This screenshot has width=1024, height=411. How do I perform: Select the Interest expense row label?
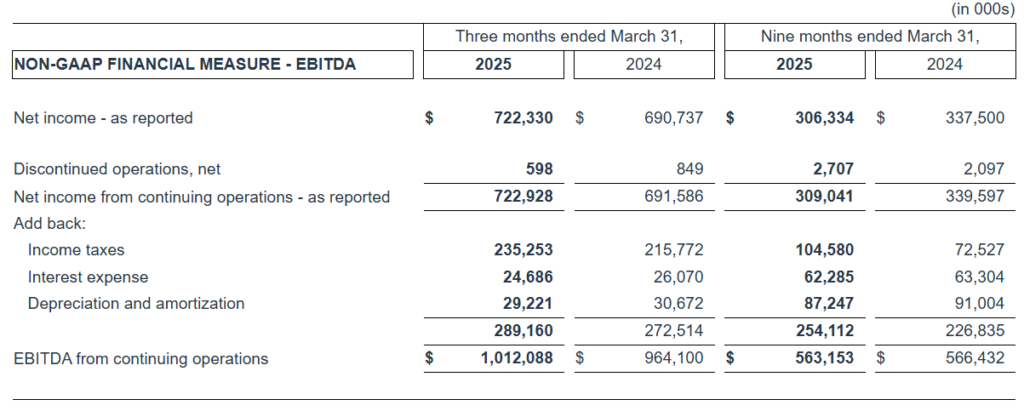pos(88,277)
